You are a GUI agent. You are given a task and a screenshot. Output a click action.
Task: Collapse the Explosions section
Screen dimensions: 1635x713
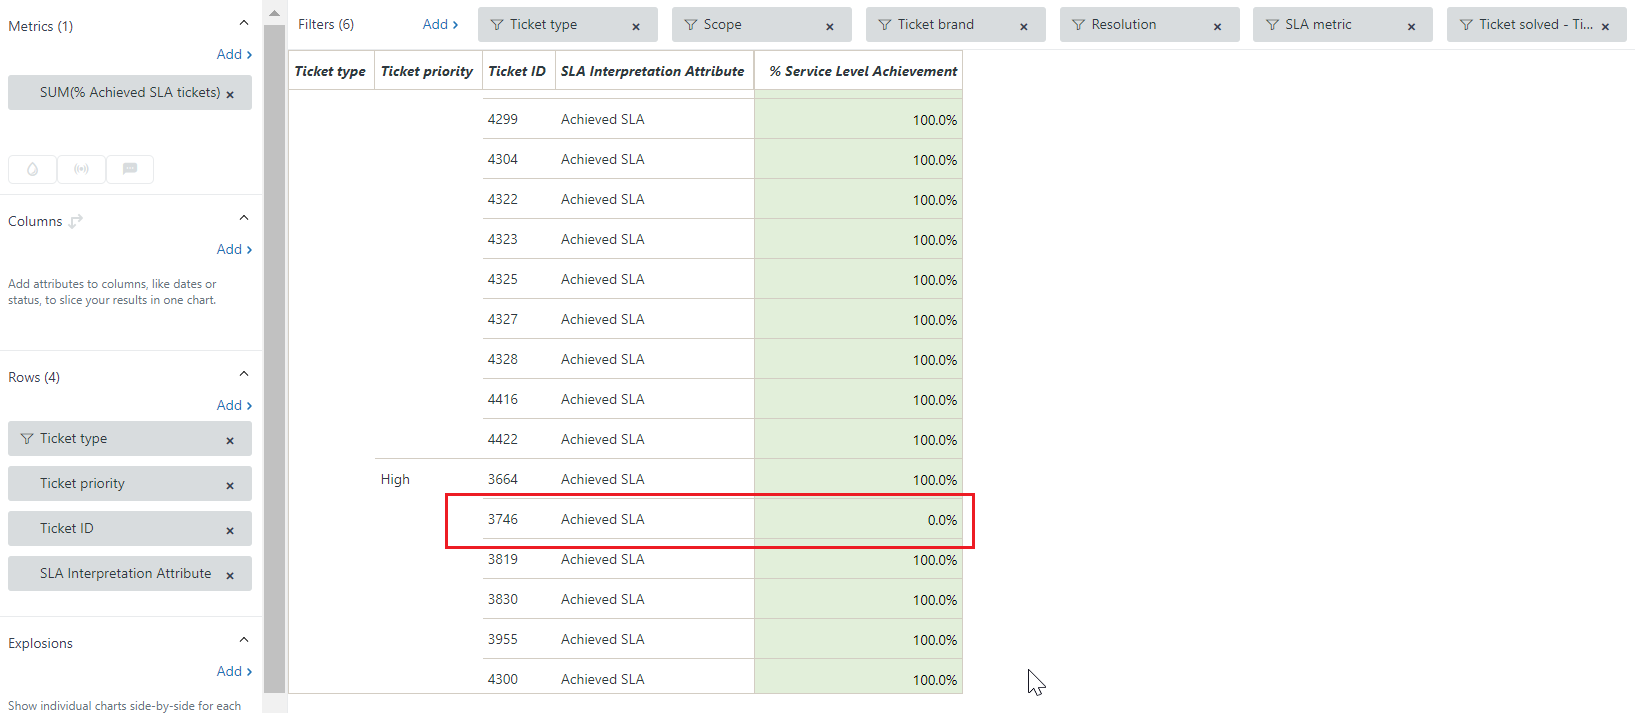pyautogui.click(x=243, y=640)
